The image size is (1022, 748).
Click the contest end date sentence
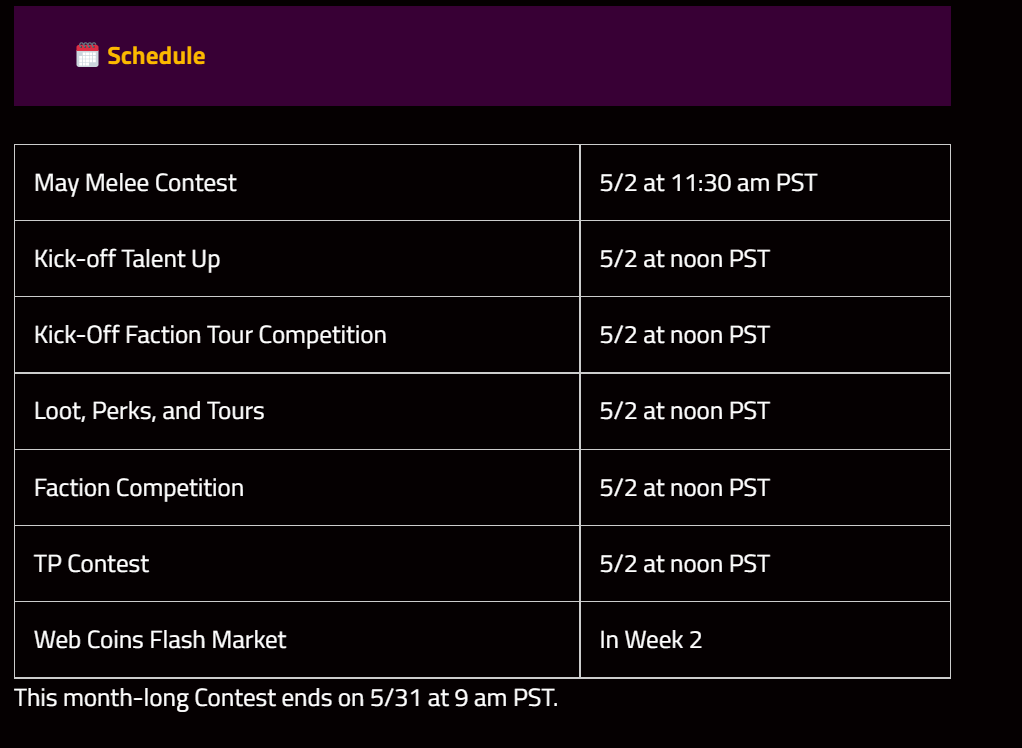tap(286, 698)
